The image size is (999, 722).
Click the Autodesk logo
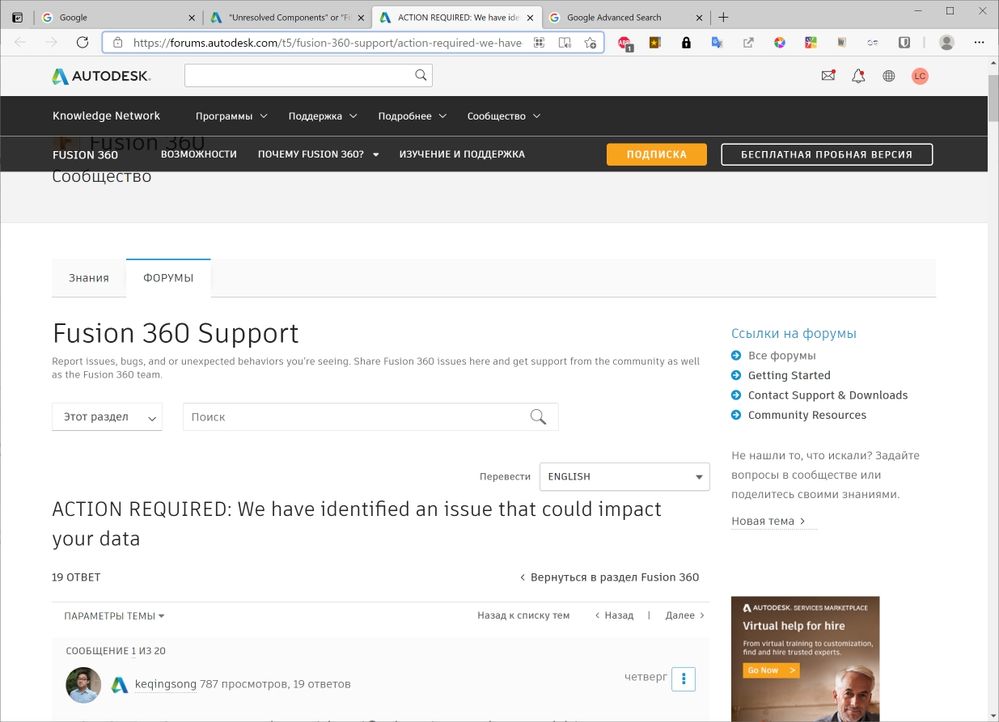(101, 76)
